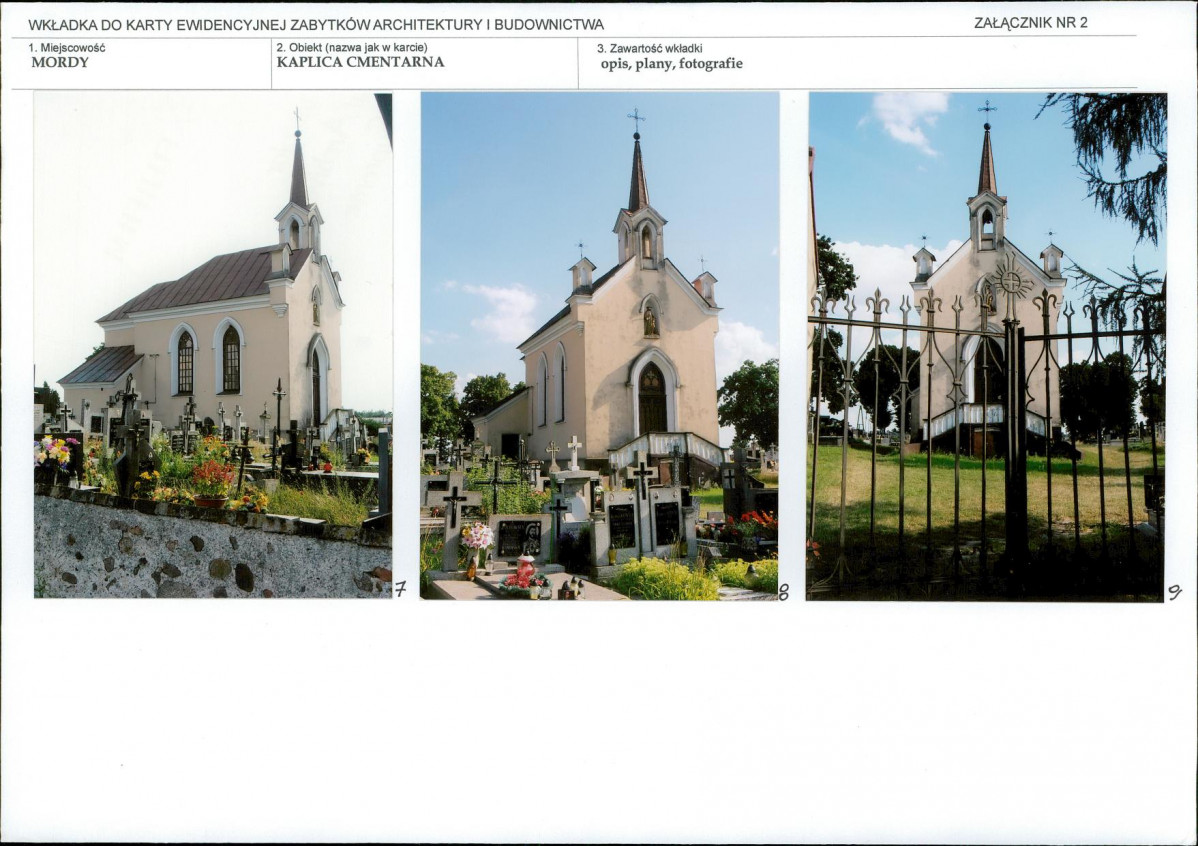Click chapel front photograph numbered 8
Viewport: 1198px width, 846px height.
tap(600, 345)
